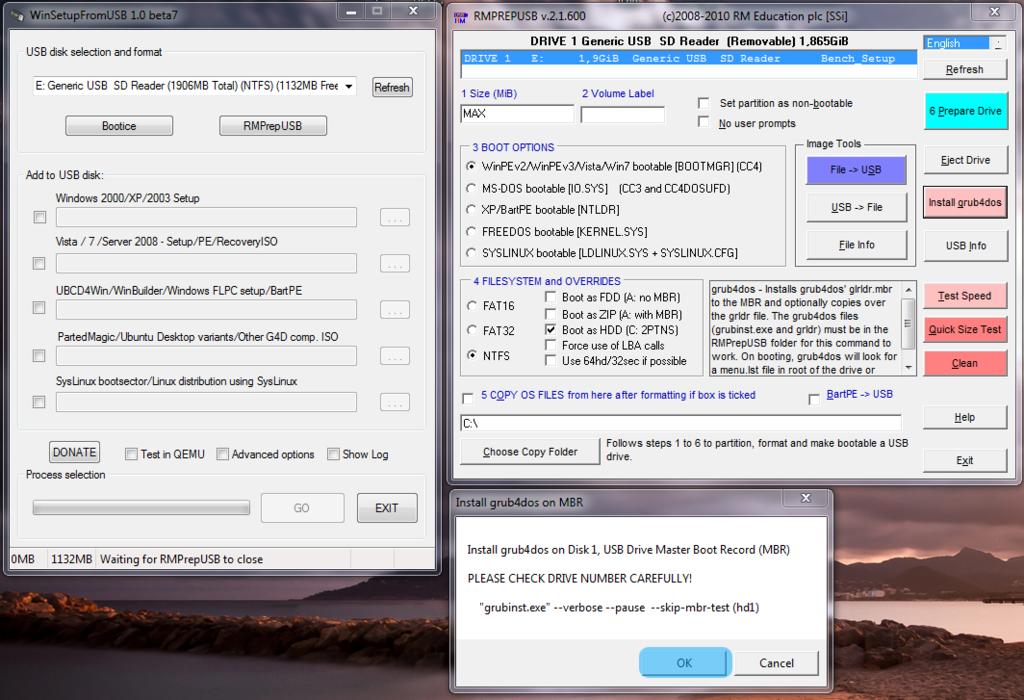Toggle BartPE -> USB checkbox

[x=814, y=398]
